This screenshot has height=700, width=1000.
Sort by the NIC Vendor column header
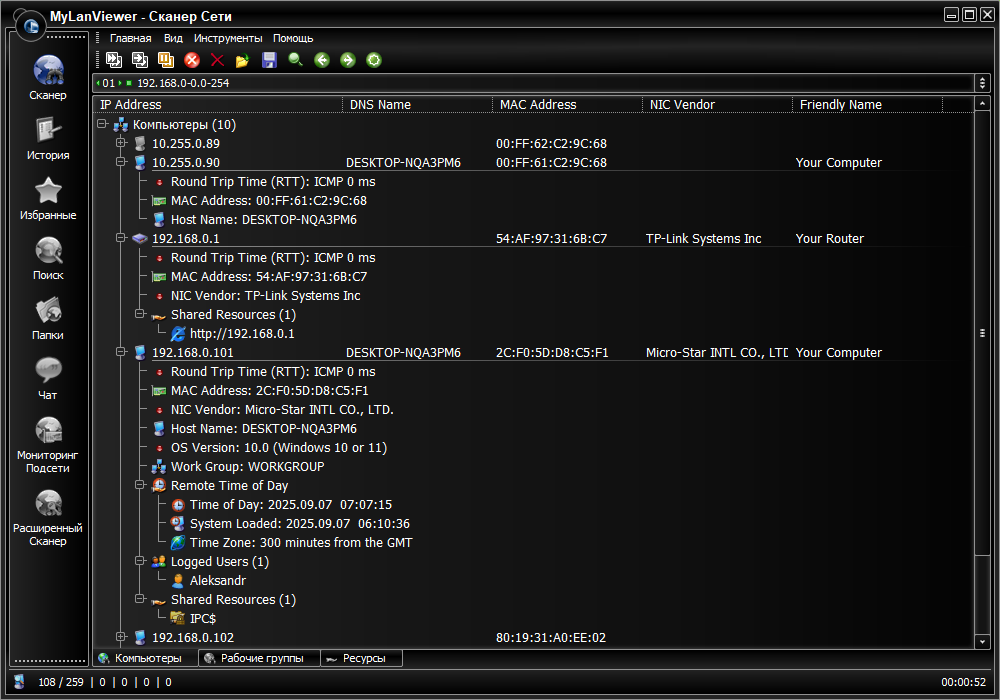717,105
